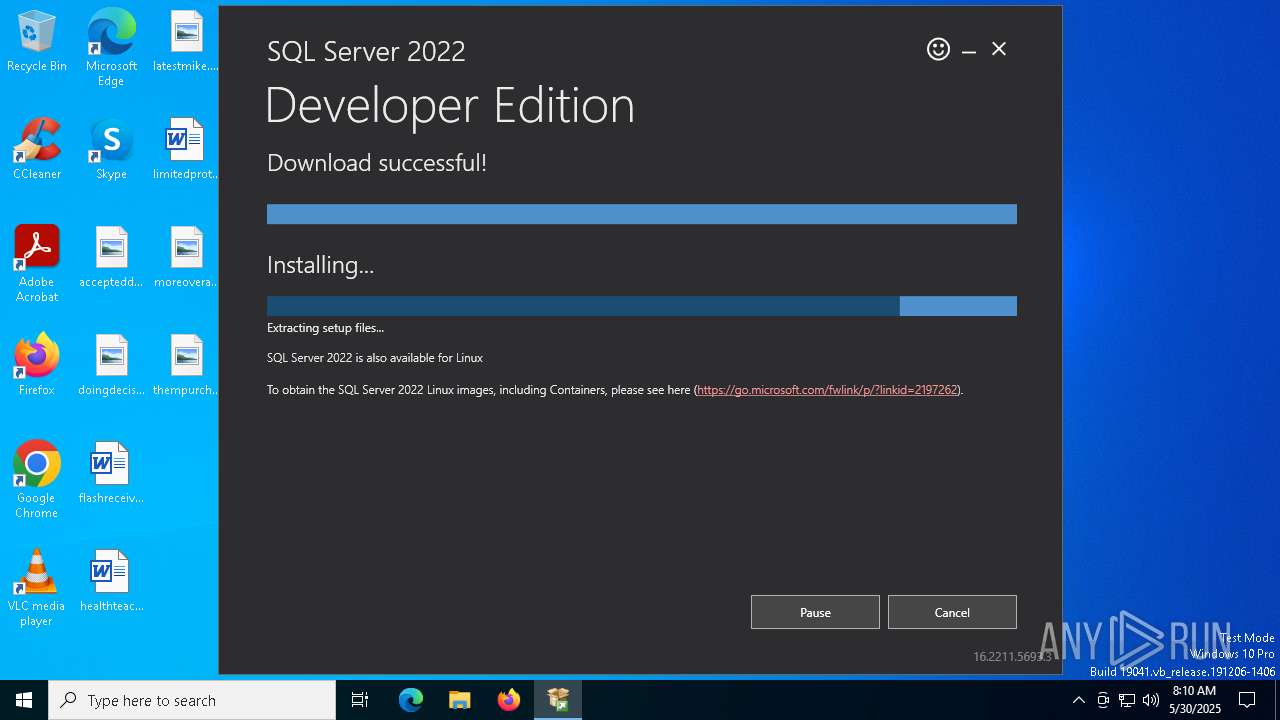Launch Microsoft Edge desktop shortcut
1280x720 pixels.
(111, 47)
